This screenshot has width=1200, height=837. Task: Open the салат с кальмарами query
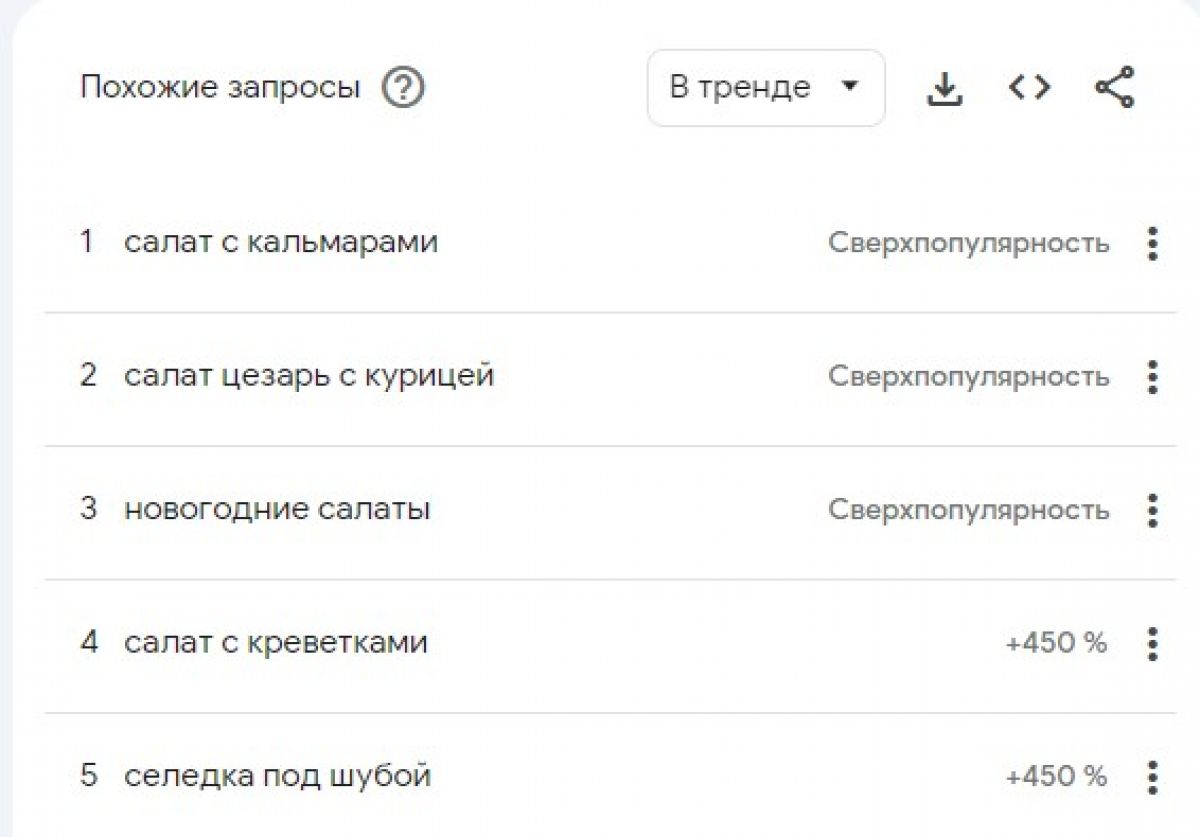coord(281,242)
